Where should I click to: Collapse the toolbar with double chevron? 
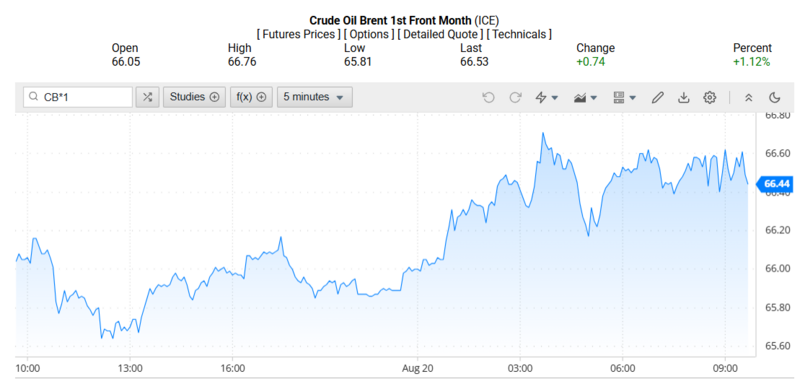tap(748, 97)
